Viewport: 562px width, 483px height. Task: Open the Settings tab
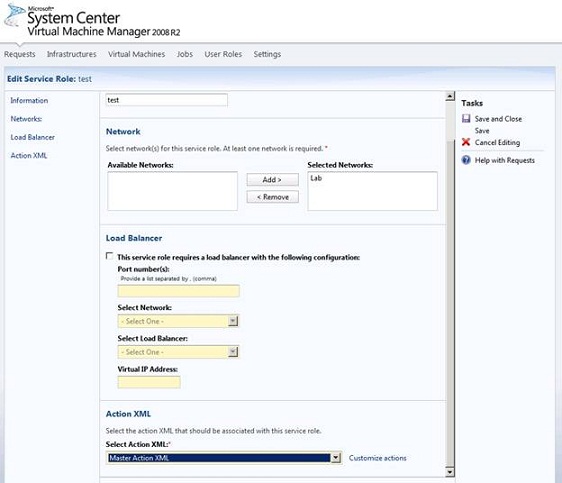click(267, 54)
